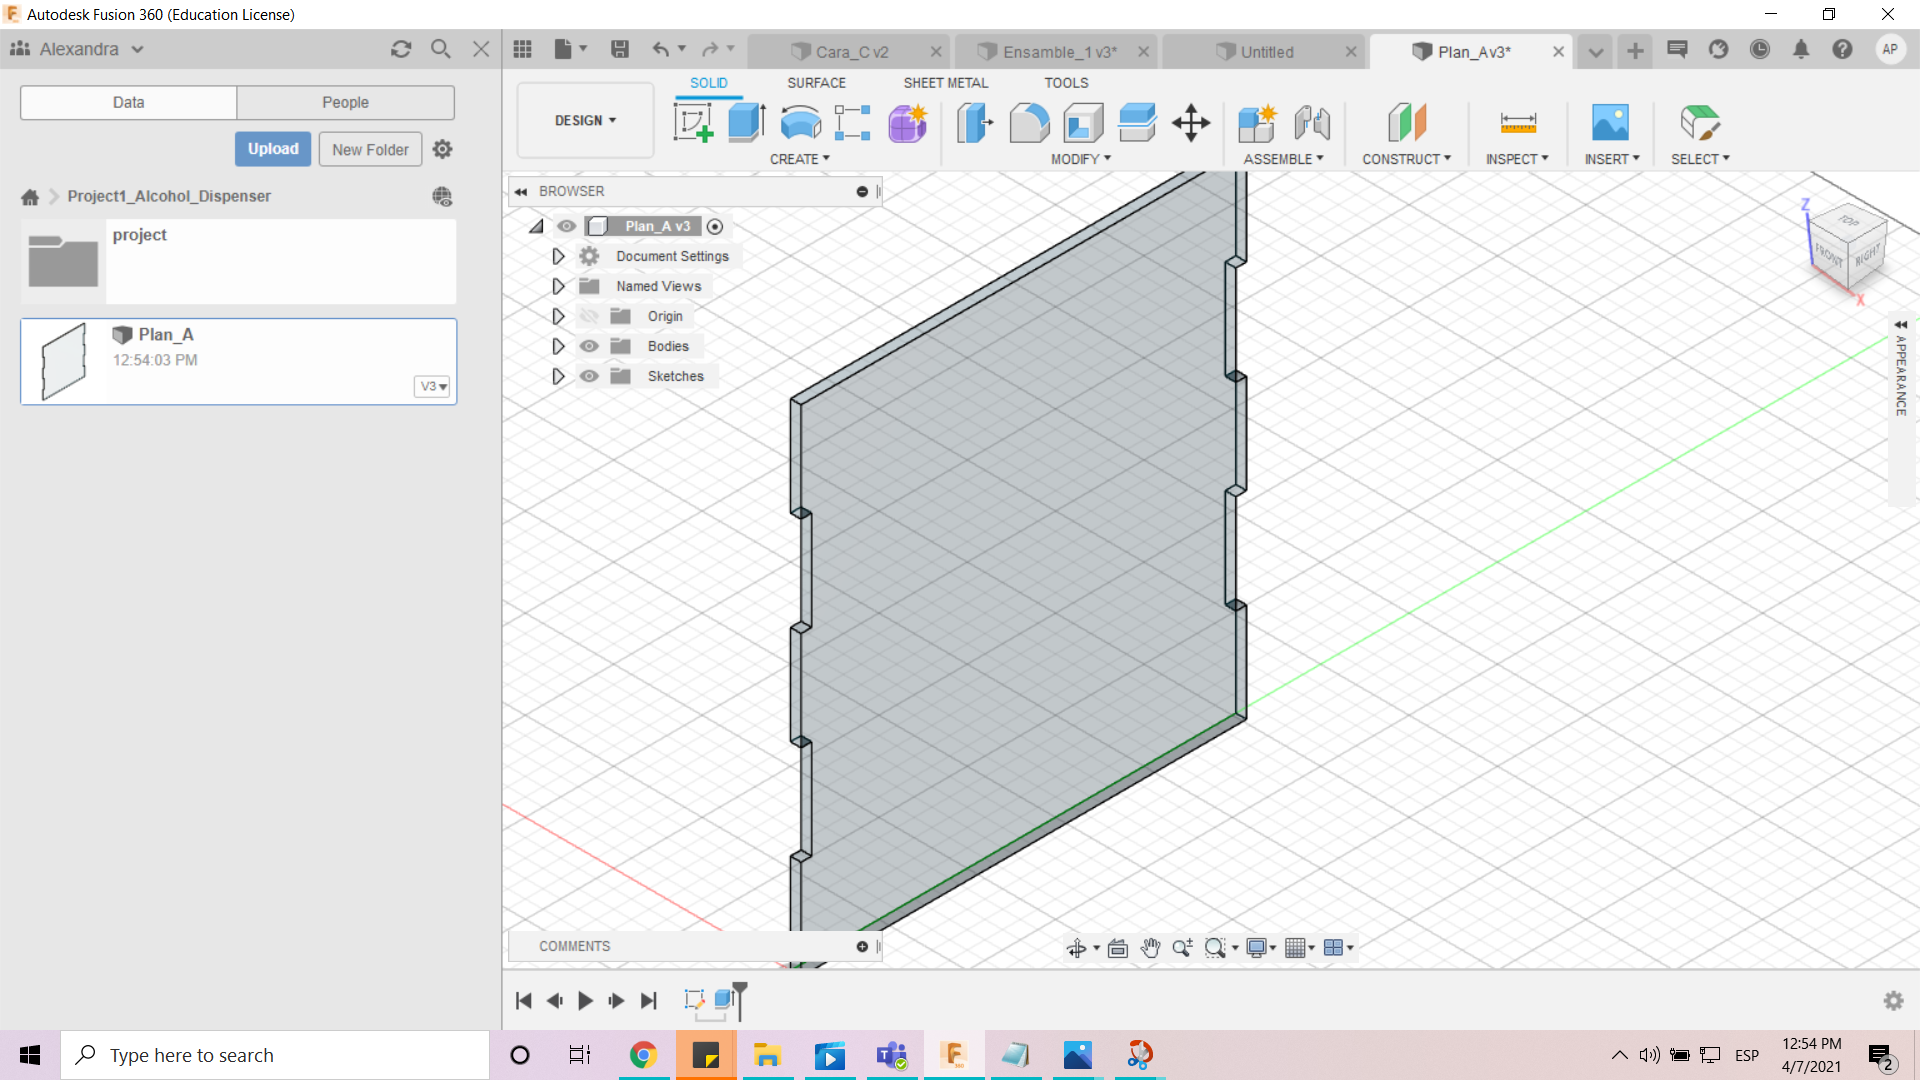Screen dimensions: 1920x1080
Task: Activate the Move/Copy tool icon
Action: point(1191,124)
